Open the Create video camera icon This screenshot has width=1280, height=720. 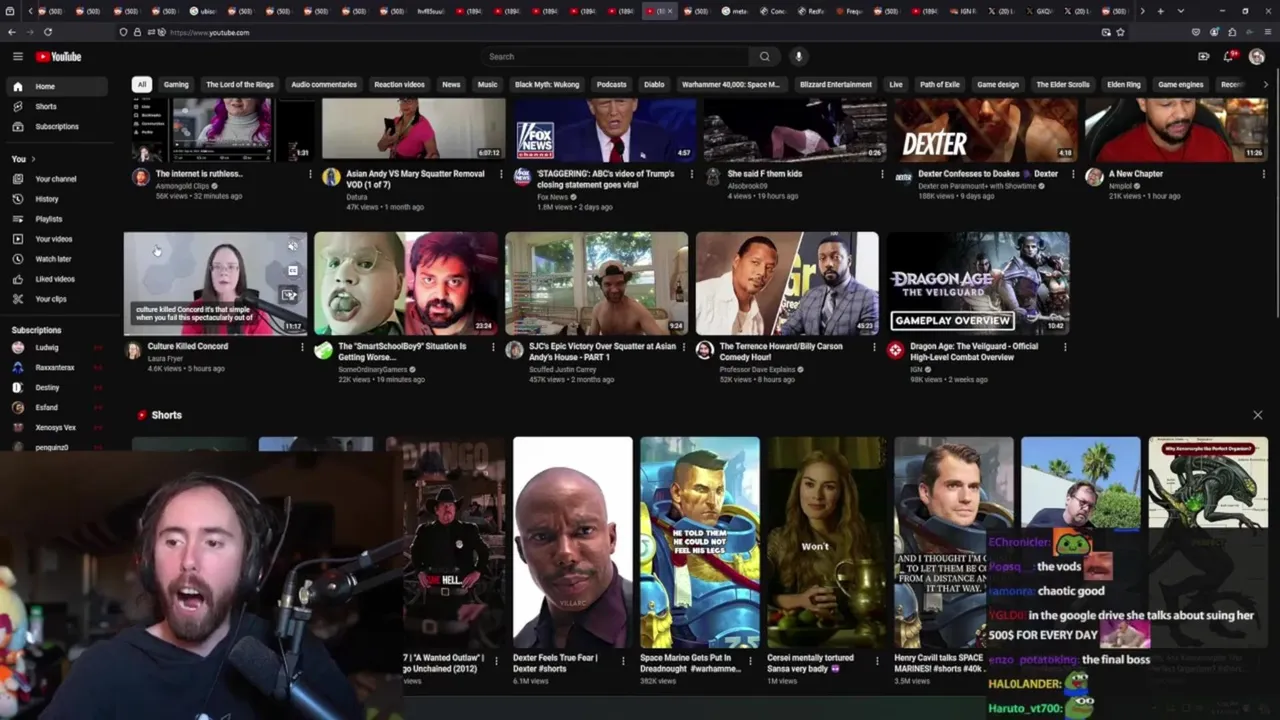pos(1203,57)
